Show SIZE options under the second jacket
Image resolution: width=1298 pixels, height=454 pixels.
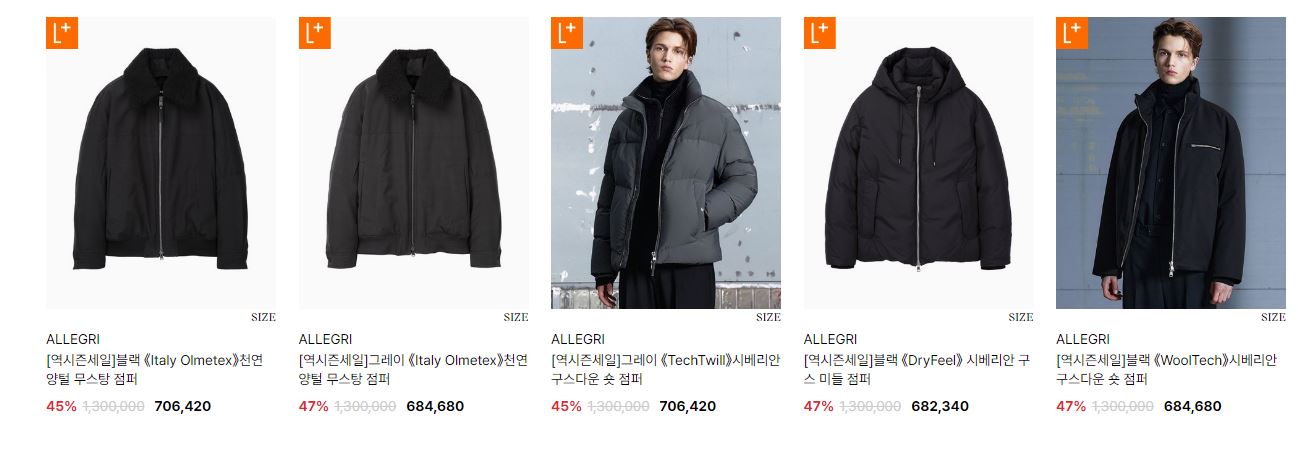[x=516, y=317]
